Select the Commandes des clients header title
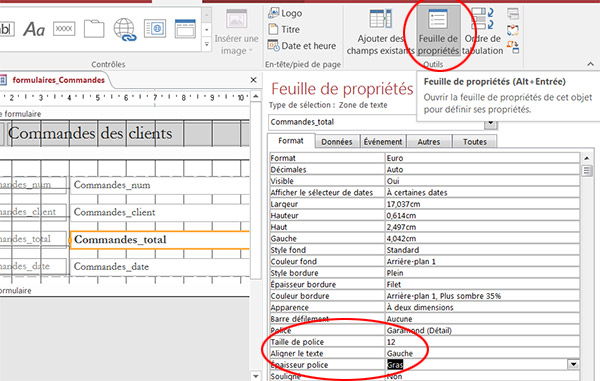Screen dimensions: 600x381 (90, 133)
